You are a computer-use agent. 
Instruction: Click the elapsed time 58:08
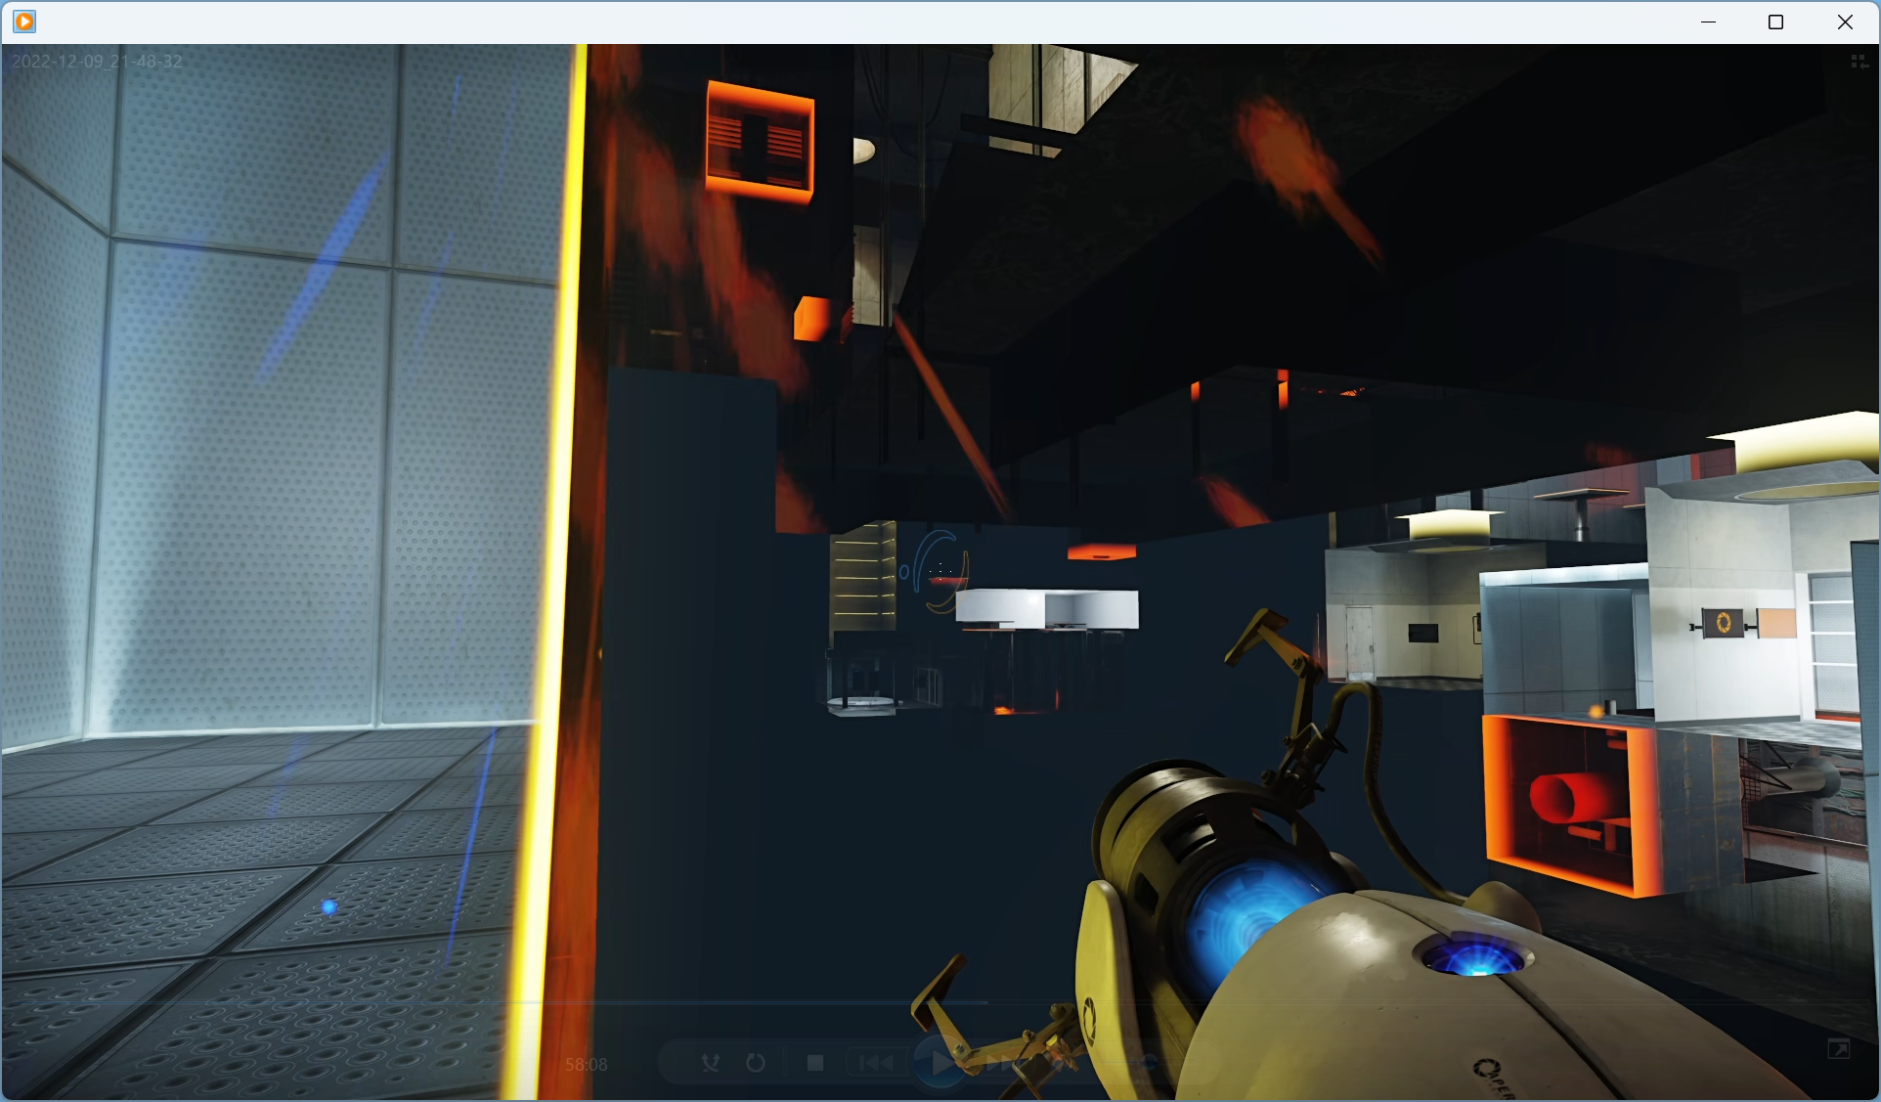(x=586, y=1064)
